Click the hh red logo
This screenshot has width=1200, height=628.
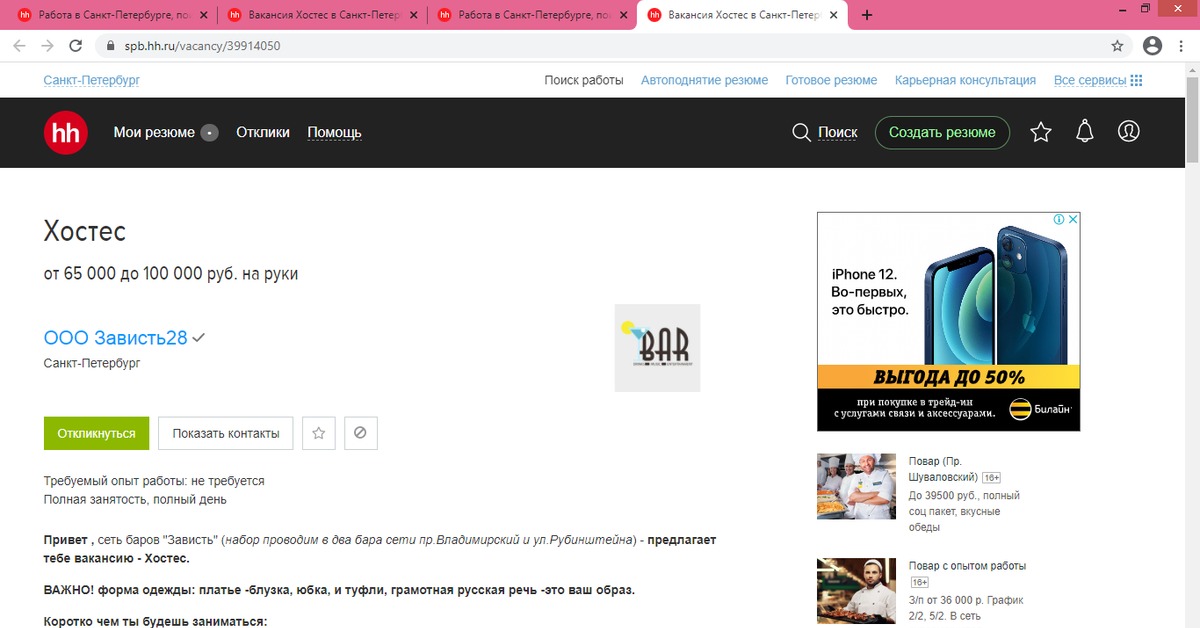[66, 132]
